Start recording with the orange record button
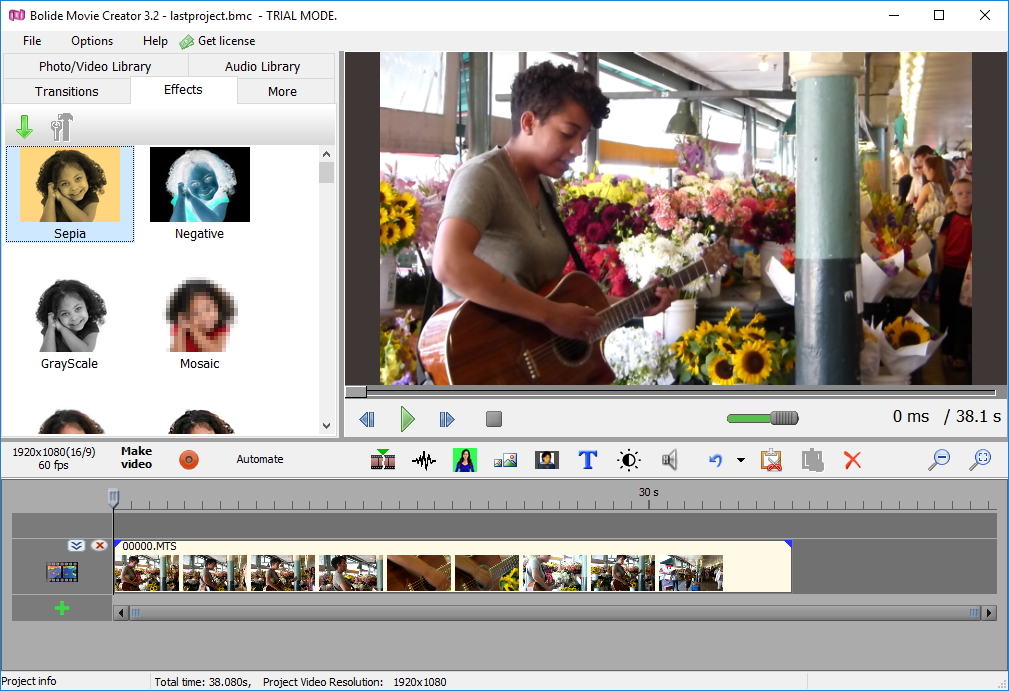 coord(189,459)
